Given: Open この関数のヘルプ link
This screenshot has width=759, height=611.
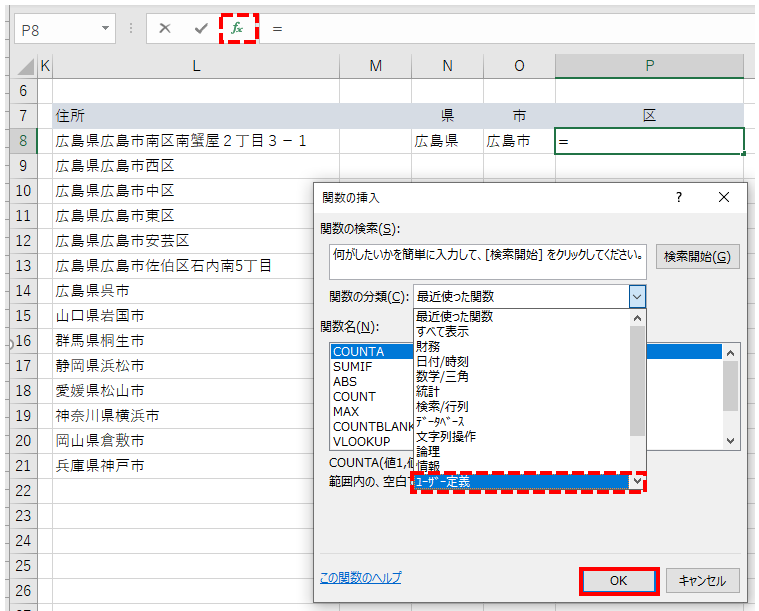Looking at the screenshot, I should point(360,578).
